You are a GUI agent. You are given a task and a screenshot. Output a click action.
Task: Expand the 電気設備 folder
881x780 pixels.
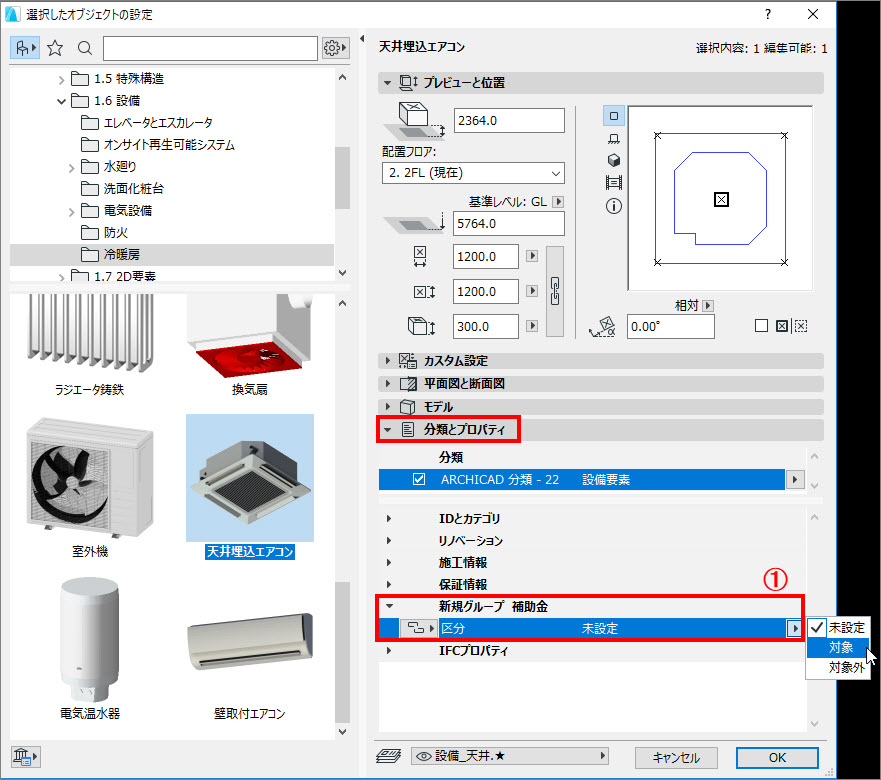tap(71, 211)
